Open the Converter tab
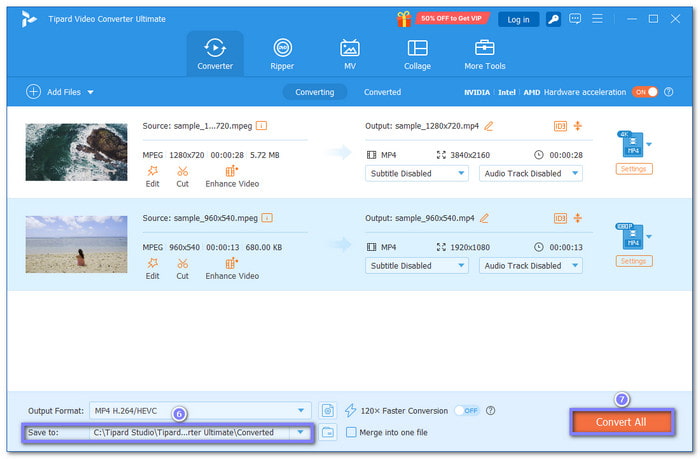Image resolution: width=700 pixels, height=459 pixels. coord(215,54)
